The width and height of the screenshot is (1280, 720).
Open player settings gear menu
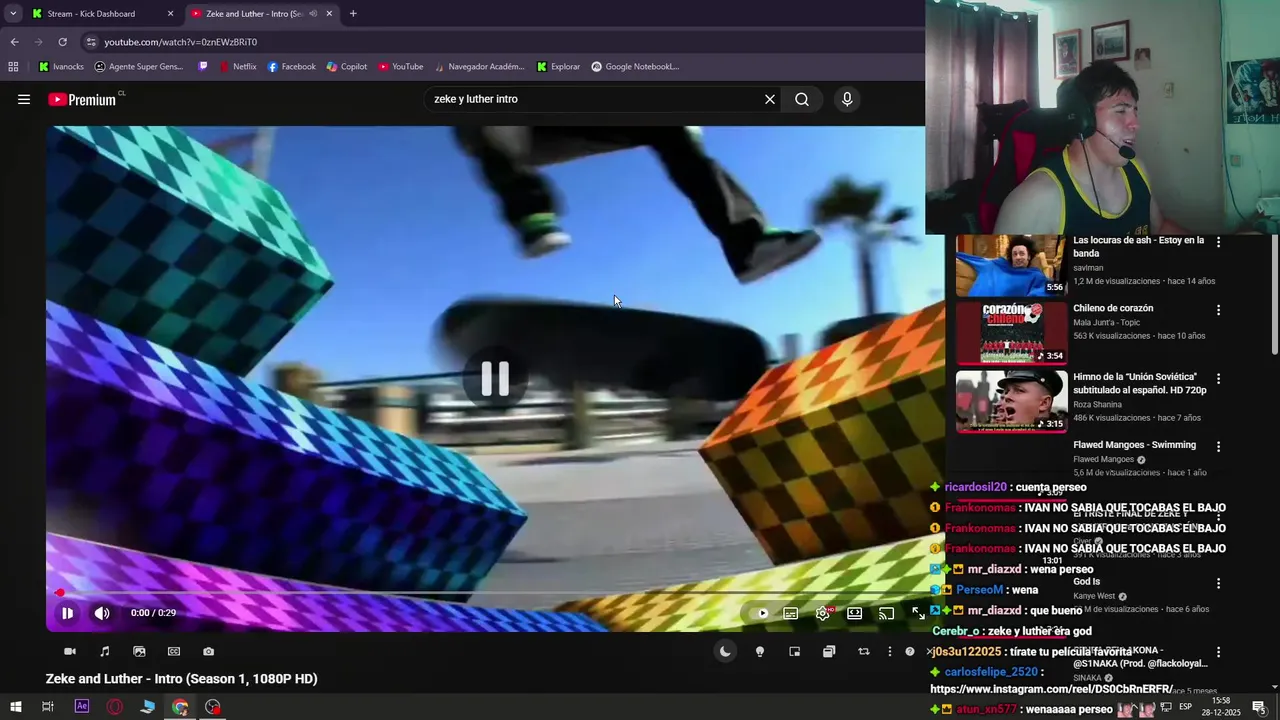click(x=823, y=613)
